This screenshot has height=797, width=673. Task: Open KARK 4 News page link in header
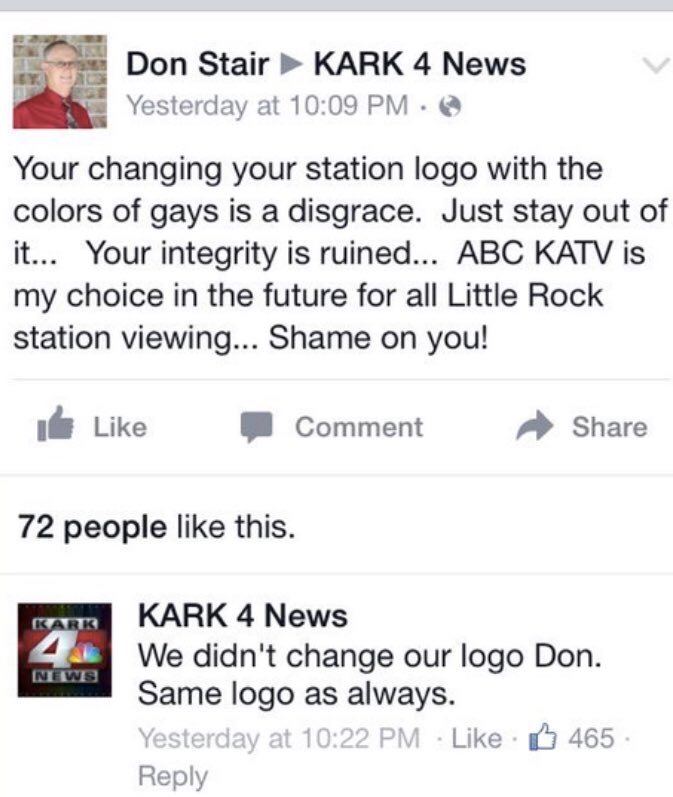click(x=420, y=64)
